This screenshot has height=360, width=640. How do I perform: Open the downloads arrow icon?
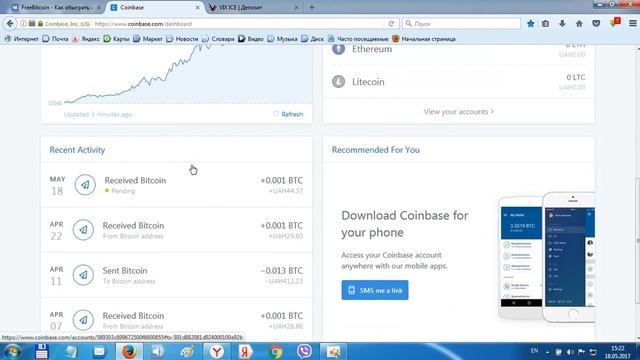[x=562, y=24]
